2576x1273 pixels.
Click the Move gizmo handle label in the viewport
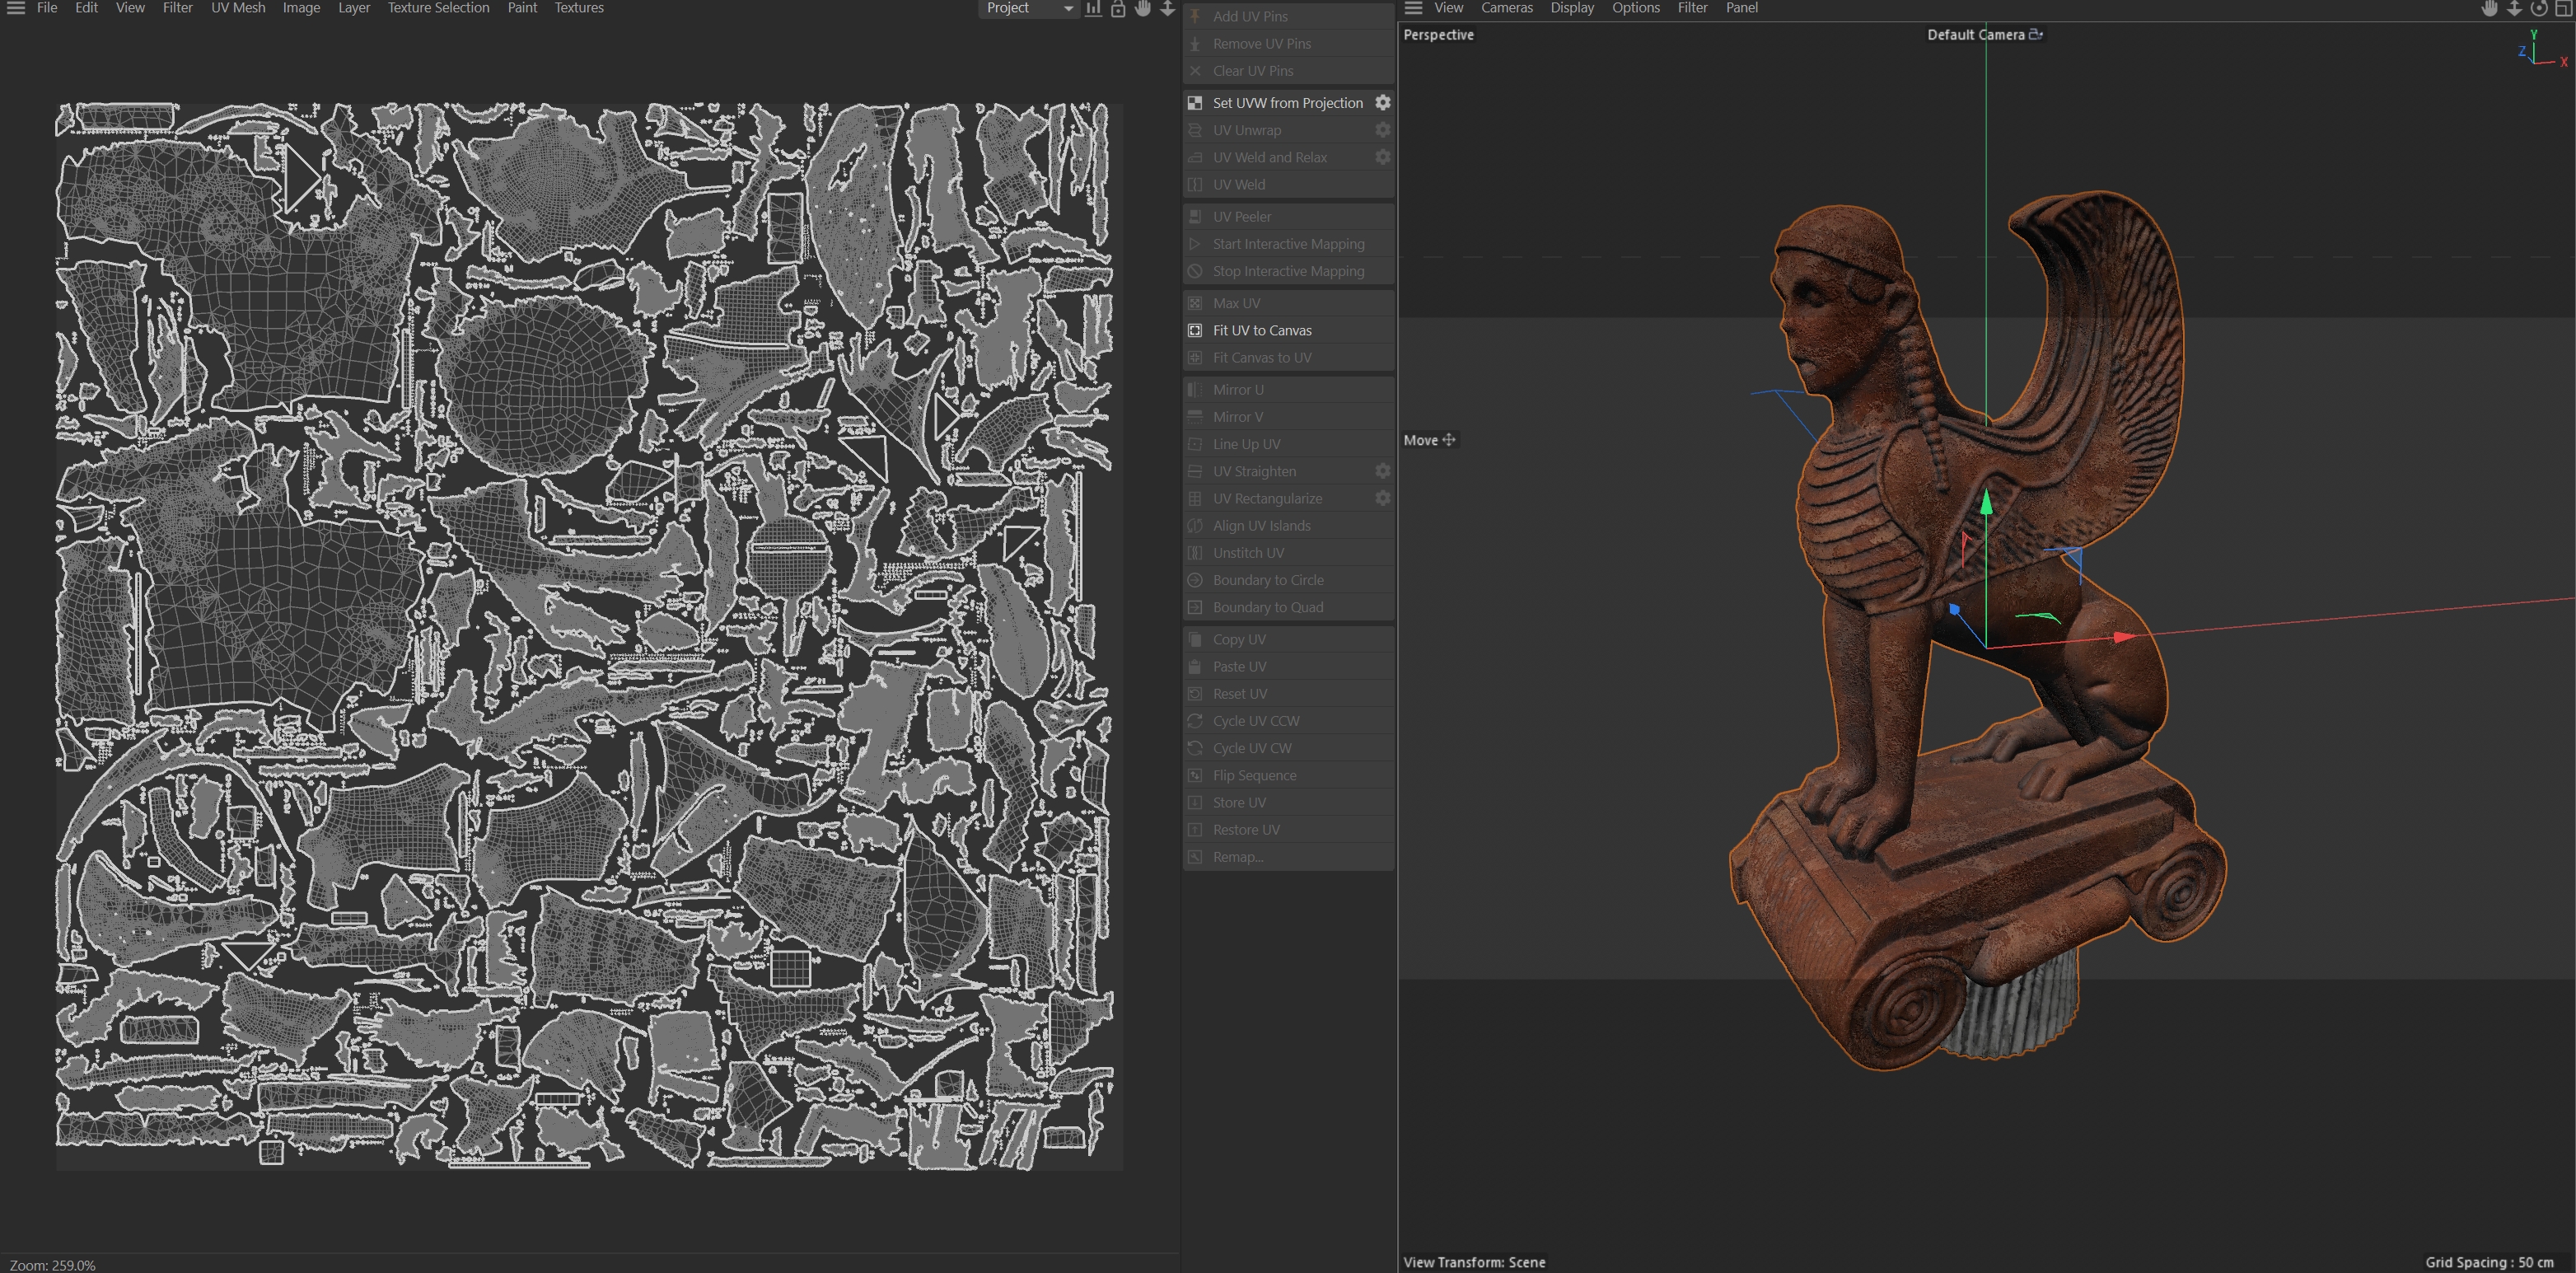pyautogui.click(x=1429, y=440)
